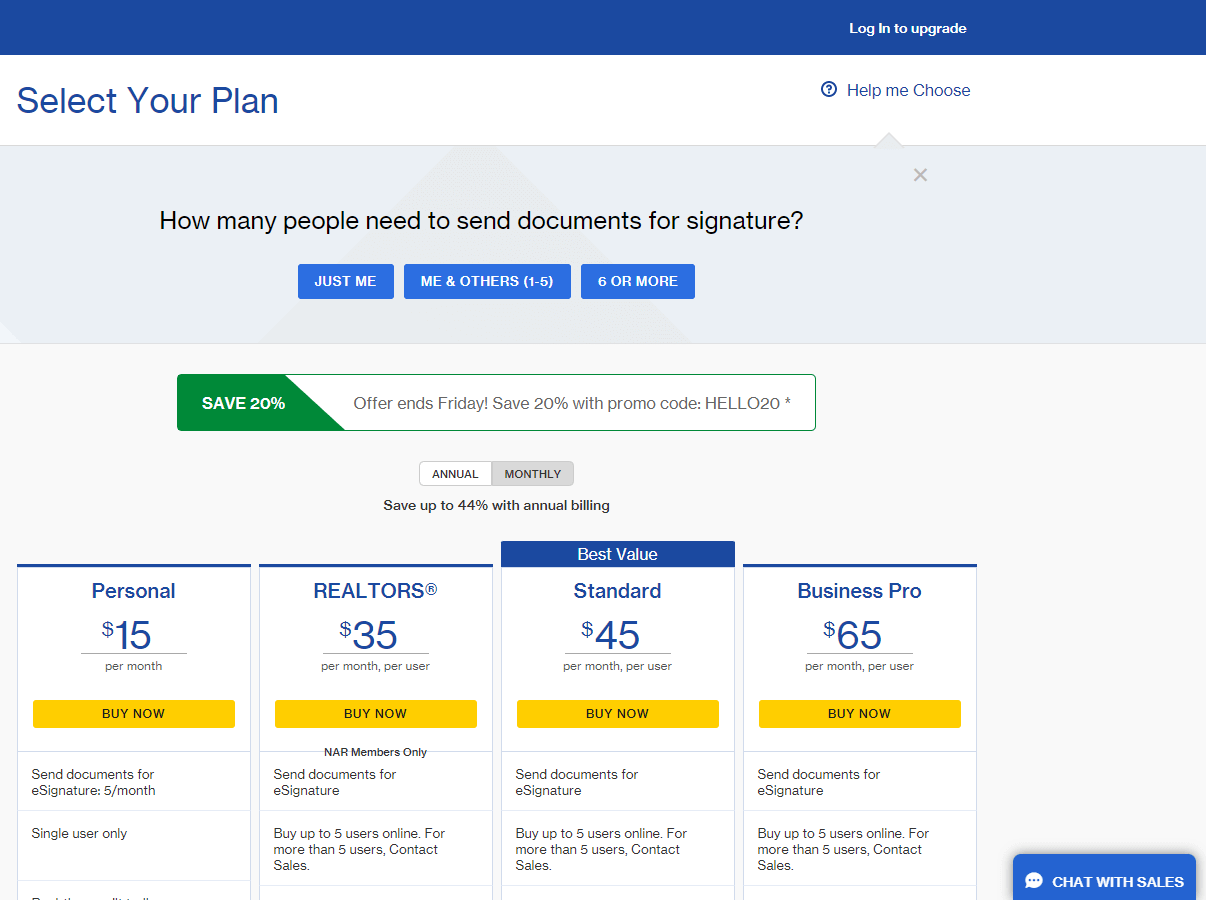The width and height of the screenshot is (1206, 900).
Task: Click the NAR Members Only note
Action: tap(376, 752)
